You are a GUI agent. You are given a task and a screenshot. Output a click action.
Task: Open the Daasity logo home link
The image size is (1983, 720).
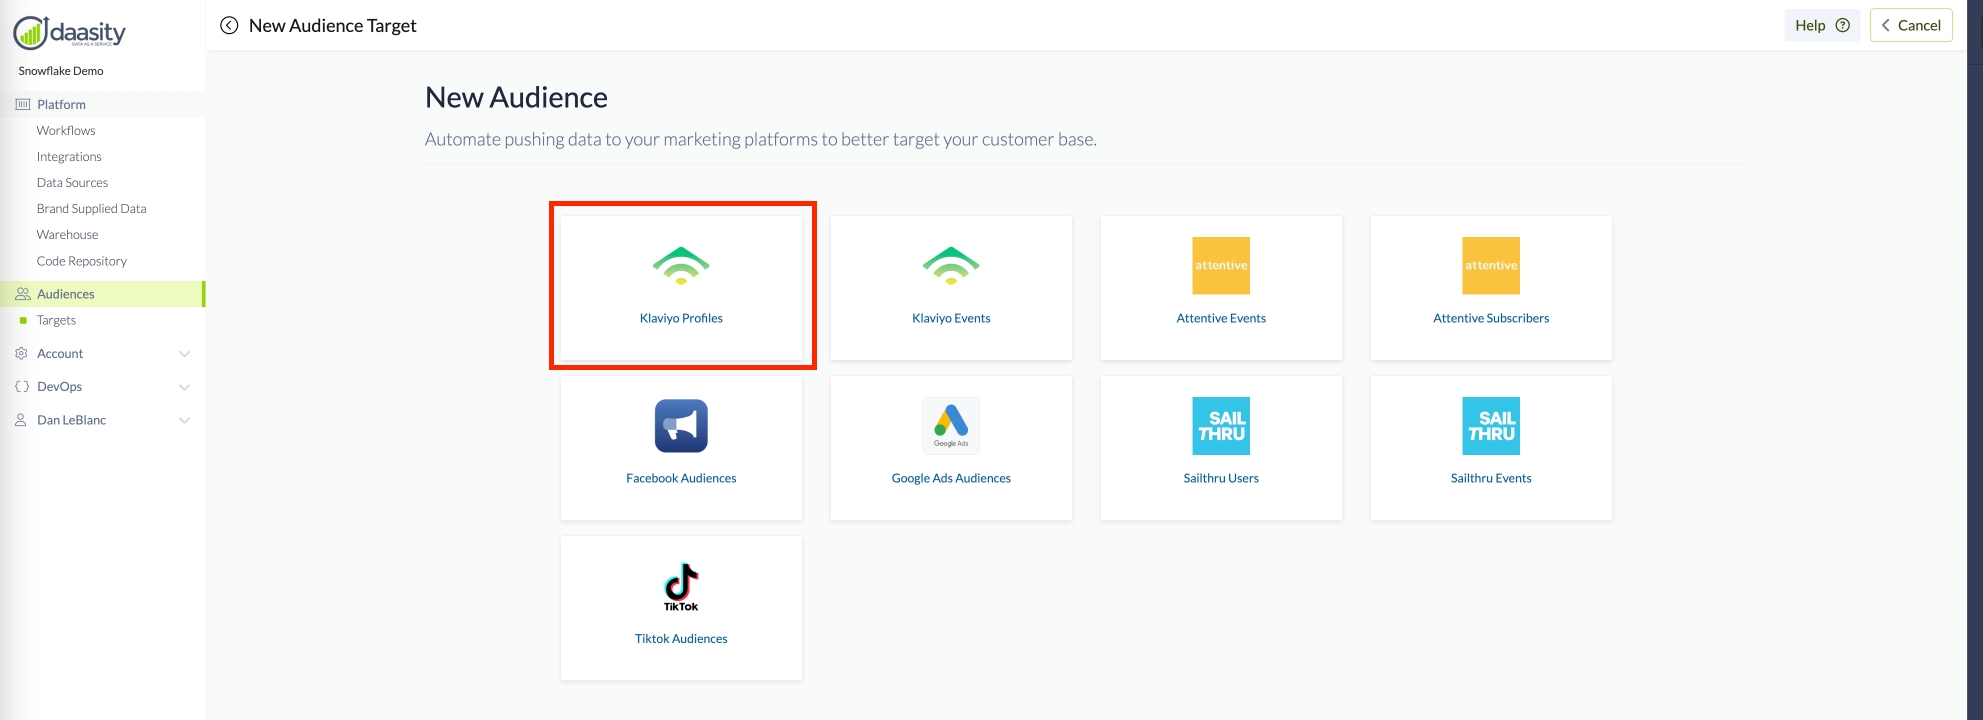[69, 33]
